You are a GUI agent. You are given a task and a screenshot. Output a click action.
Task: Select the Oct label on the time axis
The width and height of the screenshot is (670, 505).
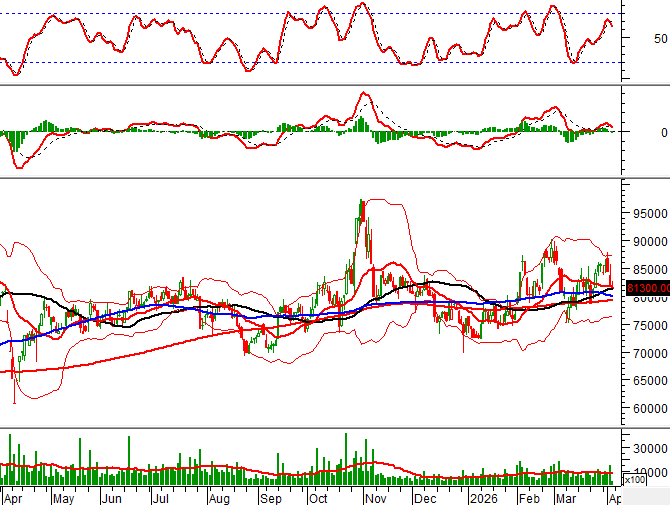point(318,497)
